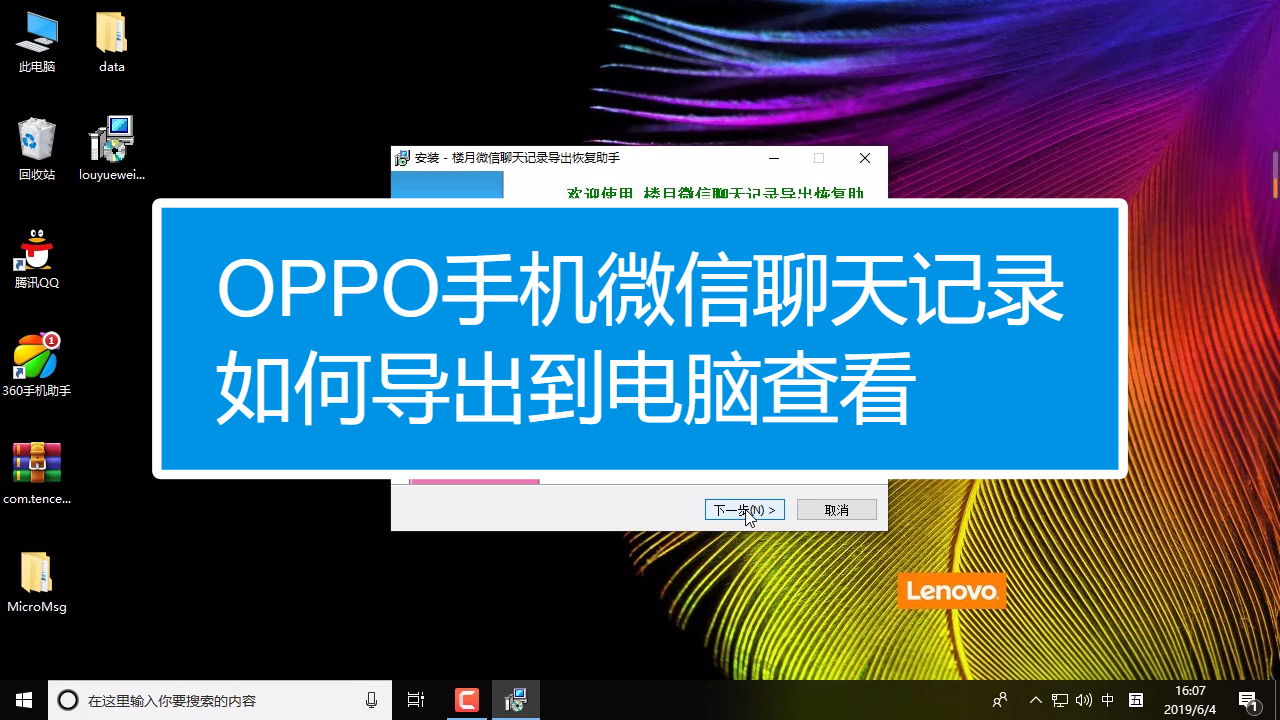Open Task View from taskbar
Screen dimensions: 1280x720
[416, 700]
